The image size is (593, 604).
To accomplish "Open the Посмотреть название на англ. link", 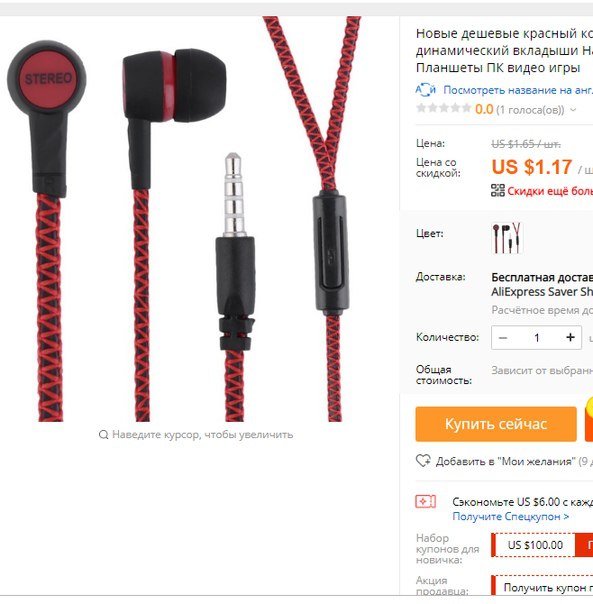I will tap(518, 90).
